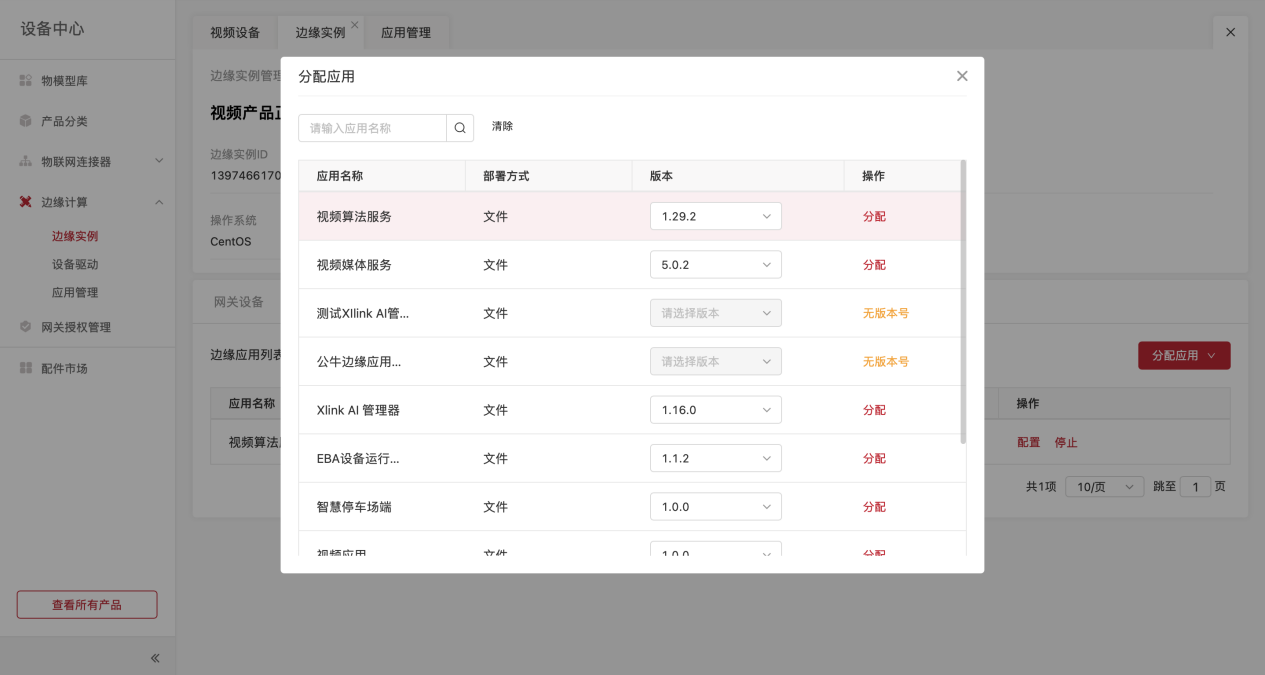Viewport: 1265px width, 675px height.
Task: Open version dropdown for 视频算法服务
Action: click(715, 216)
